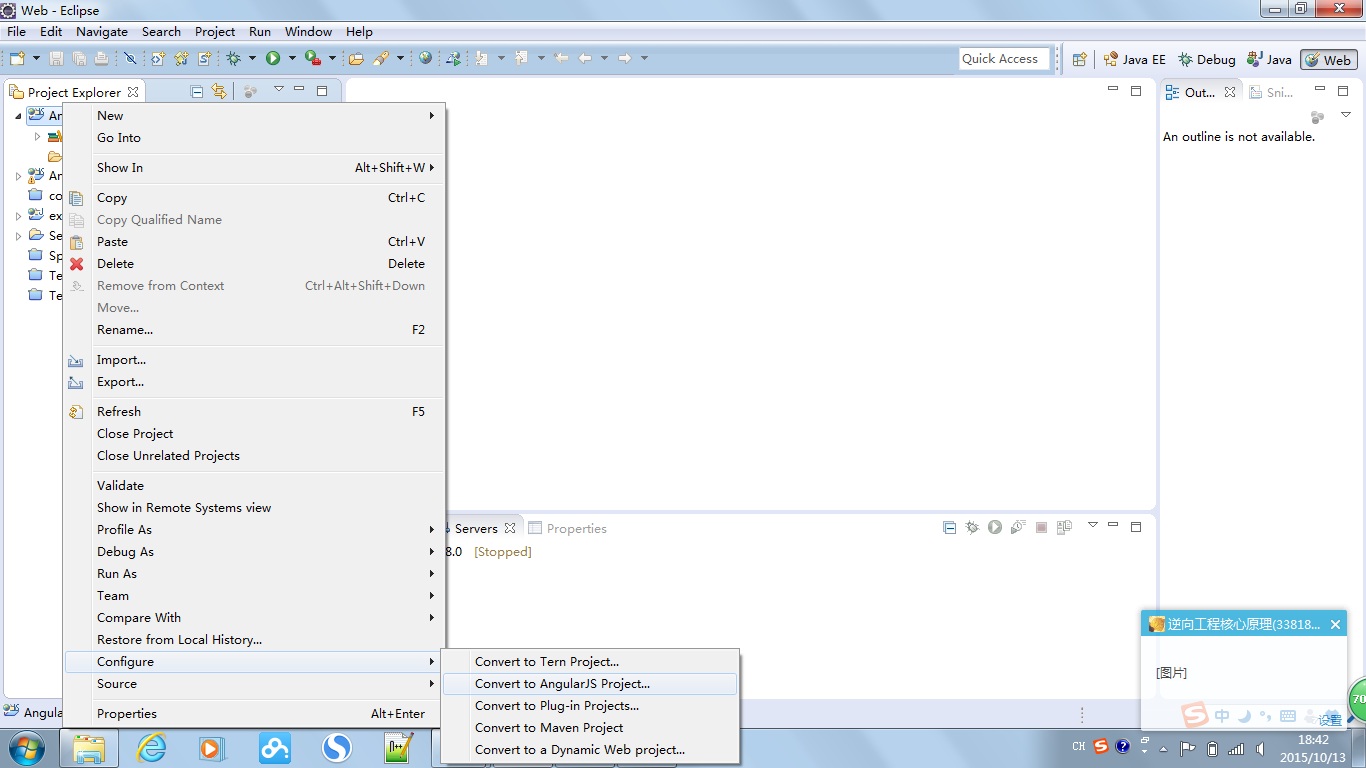Click Start server in profile mode icon
Screen dimensions: 1366x768
point(1018,527)
